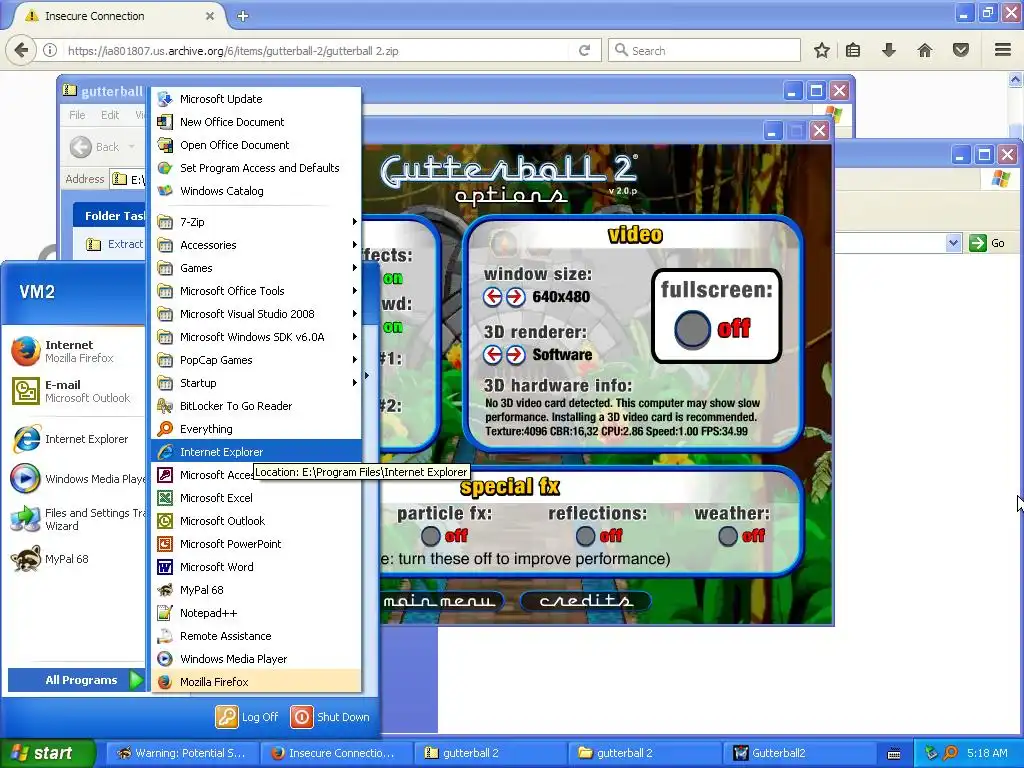This screenshot has width=1024, height=768.
Task: Choose Open Office Document entry
Action: tap(257, 145)
